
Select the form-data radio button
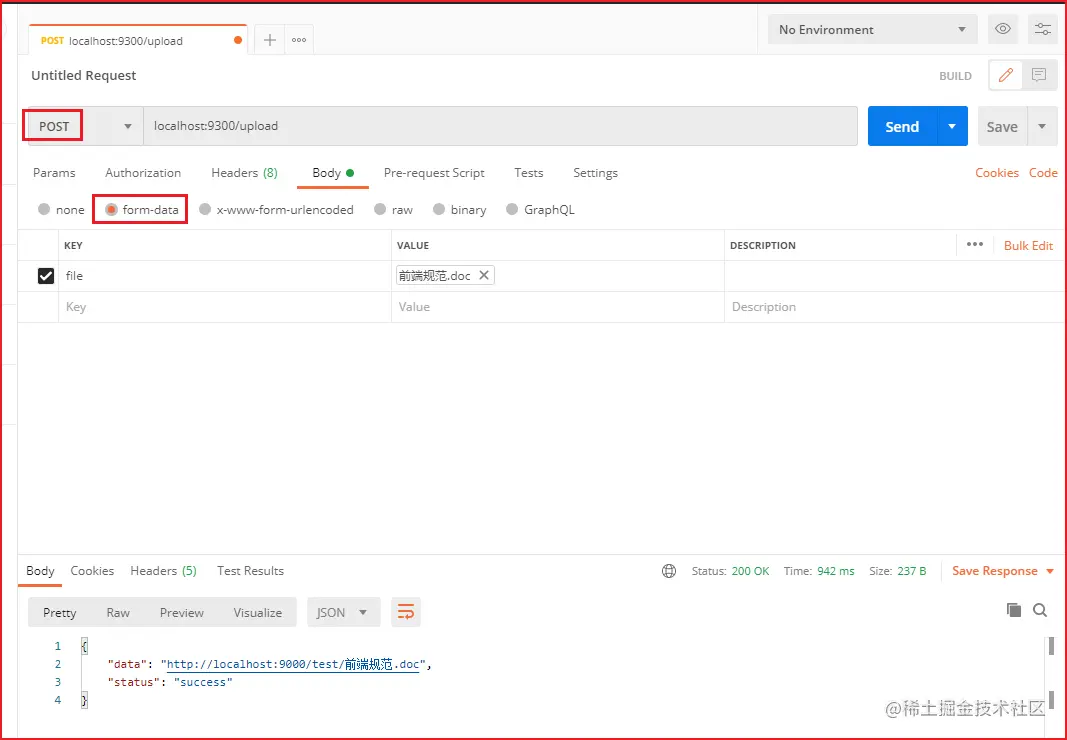click(112, 210)
